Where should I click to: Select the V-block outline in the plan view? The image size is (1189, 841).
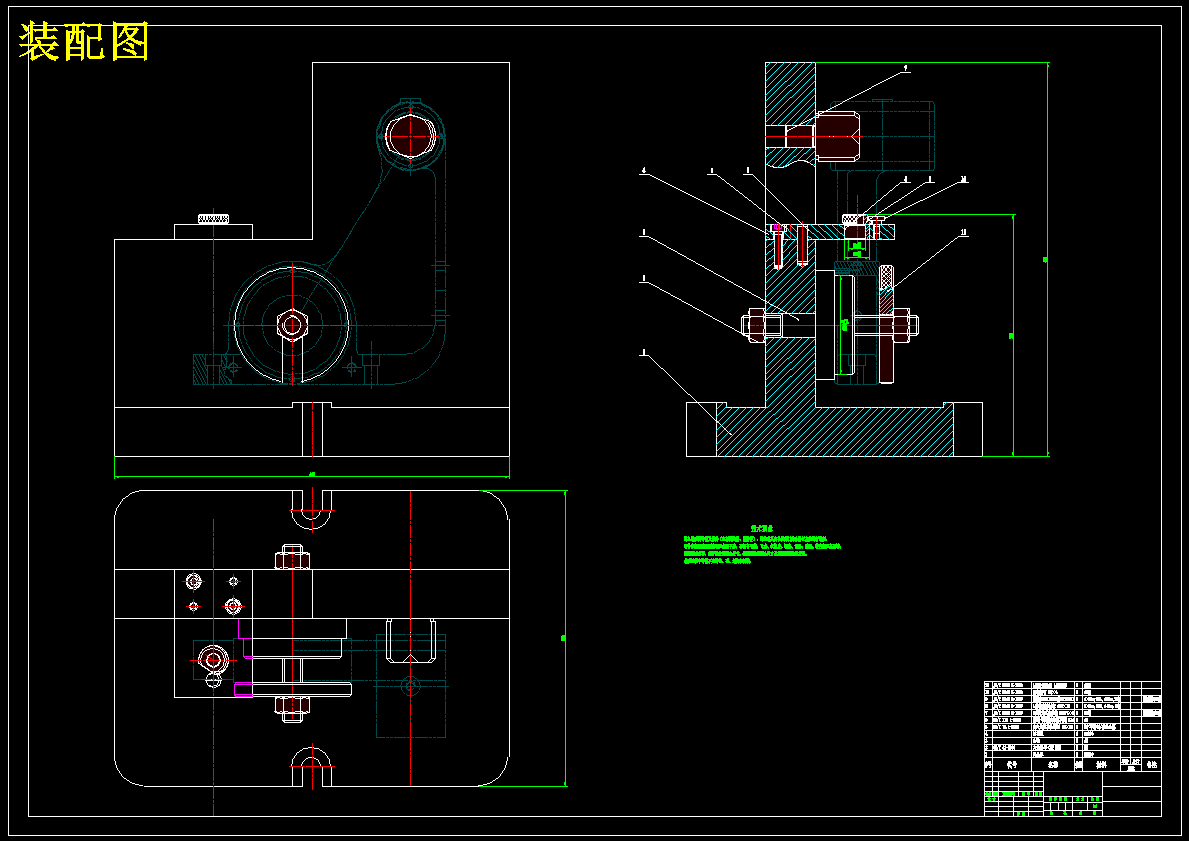click(x=410, y=642)
